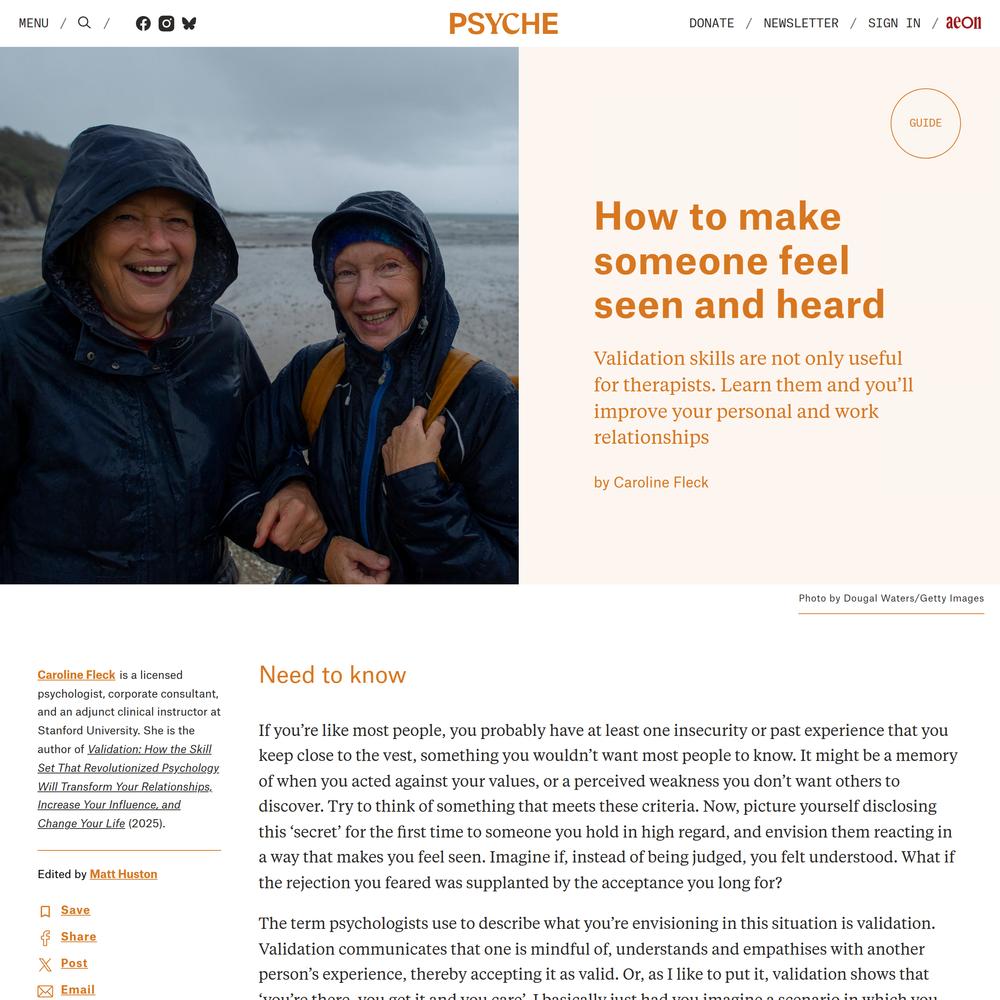Open Caroline Fleck bio link in sidebar
Viewport: 1000px width, 1000px height.
77,675
